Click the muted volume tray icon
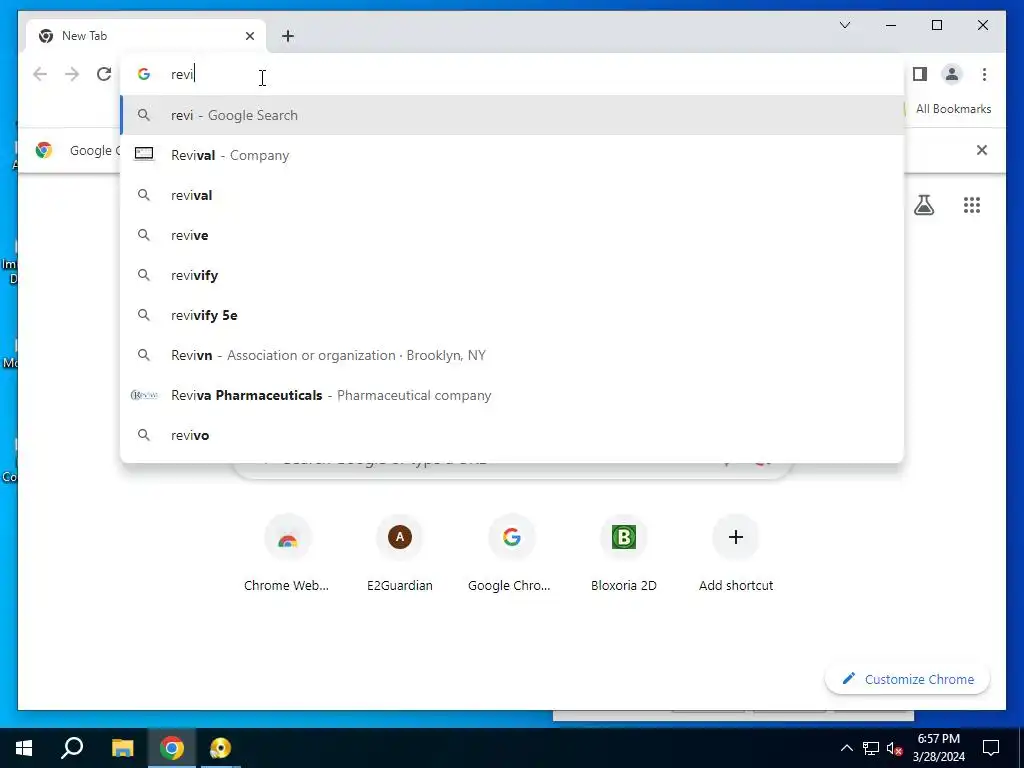This screenshot has width=1024, height=768. [895, 748]
